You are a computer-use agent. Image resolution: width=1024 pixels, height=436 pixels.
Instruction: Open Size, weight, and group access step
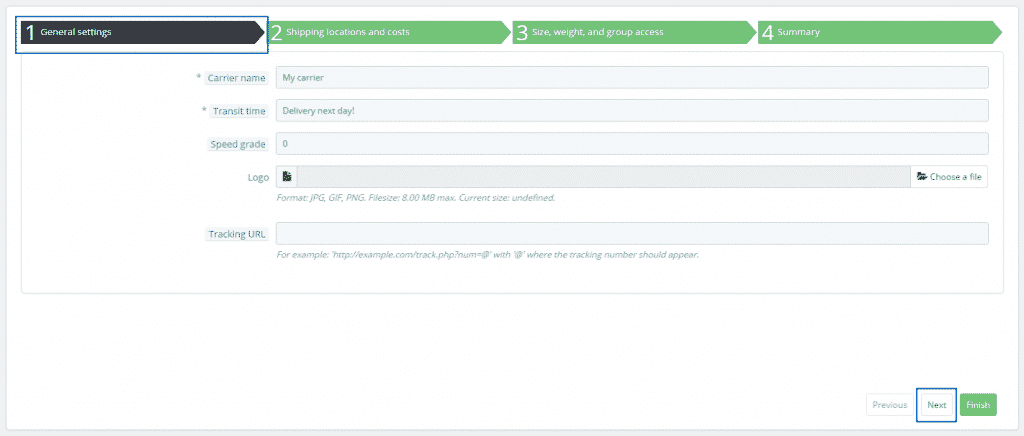tap(634, 32)
